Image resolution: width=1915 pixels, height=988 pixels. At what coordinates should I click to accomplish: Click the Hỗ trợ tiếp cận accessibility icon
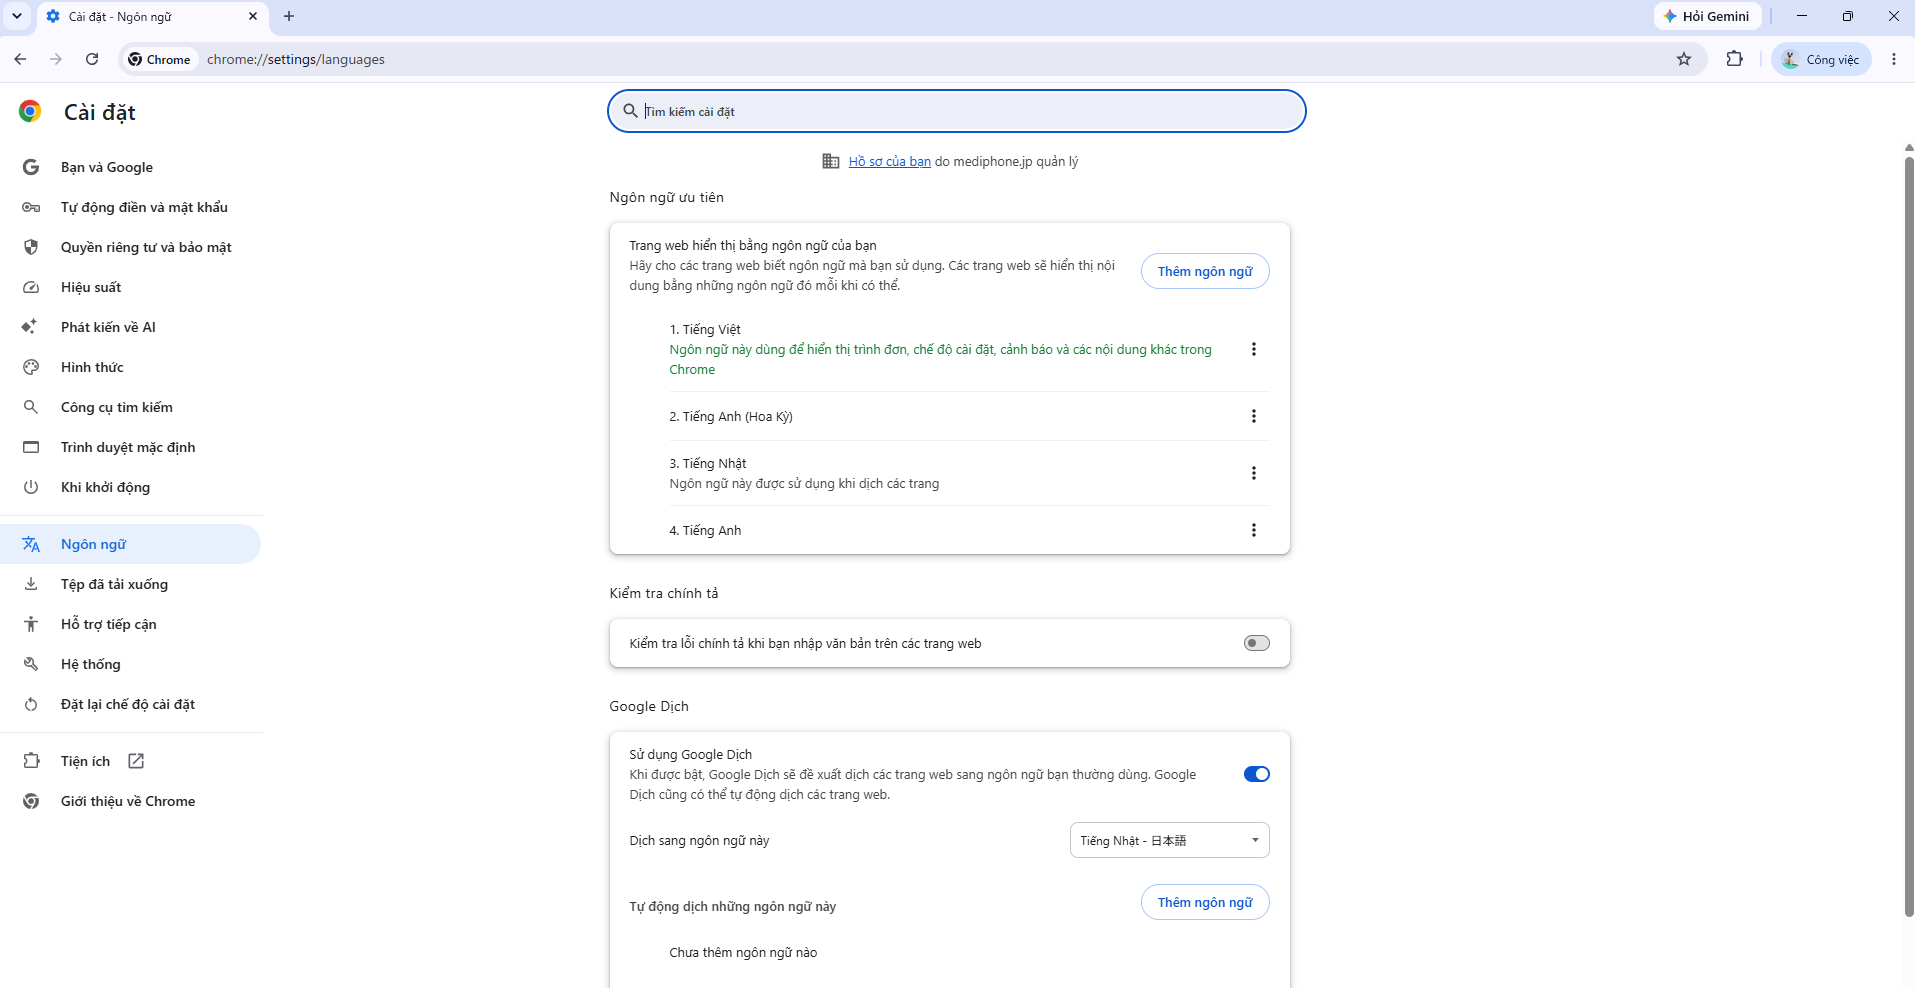[31, 624]
